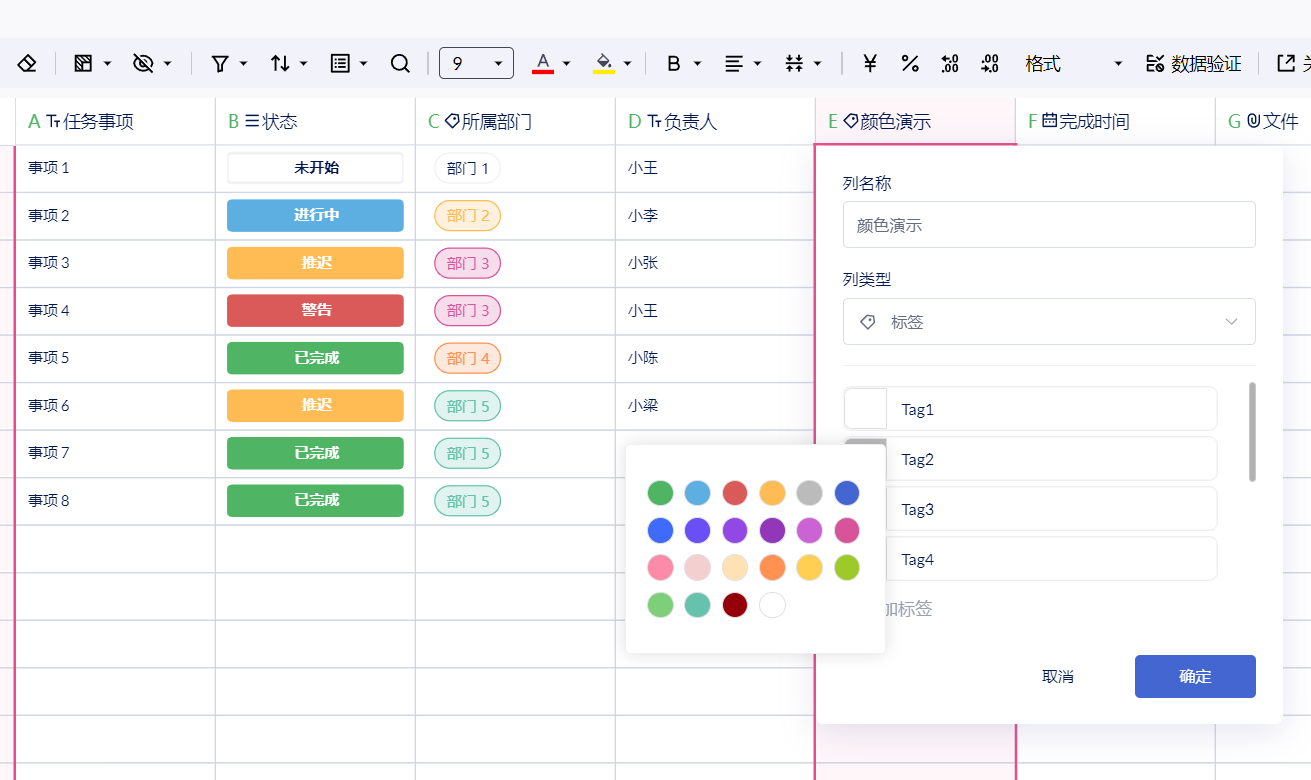Click the 小梁 assignee cell
The height and width of the screenshot is (780, 1311).
[715, 405]
